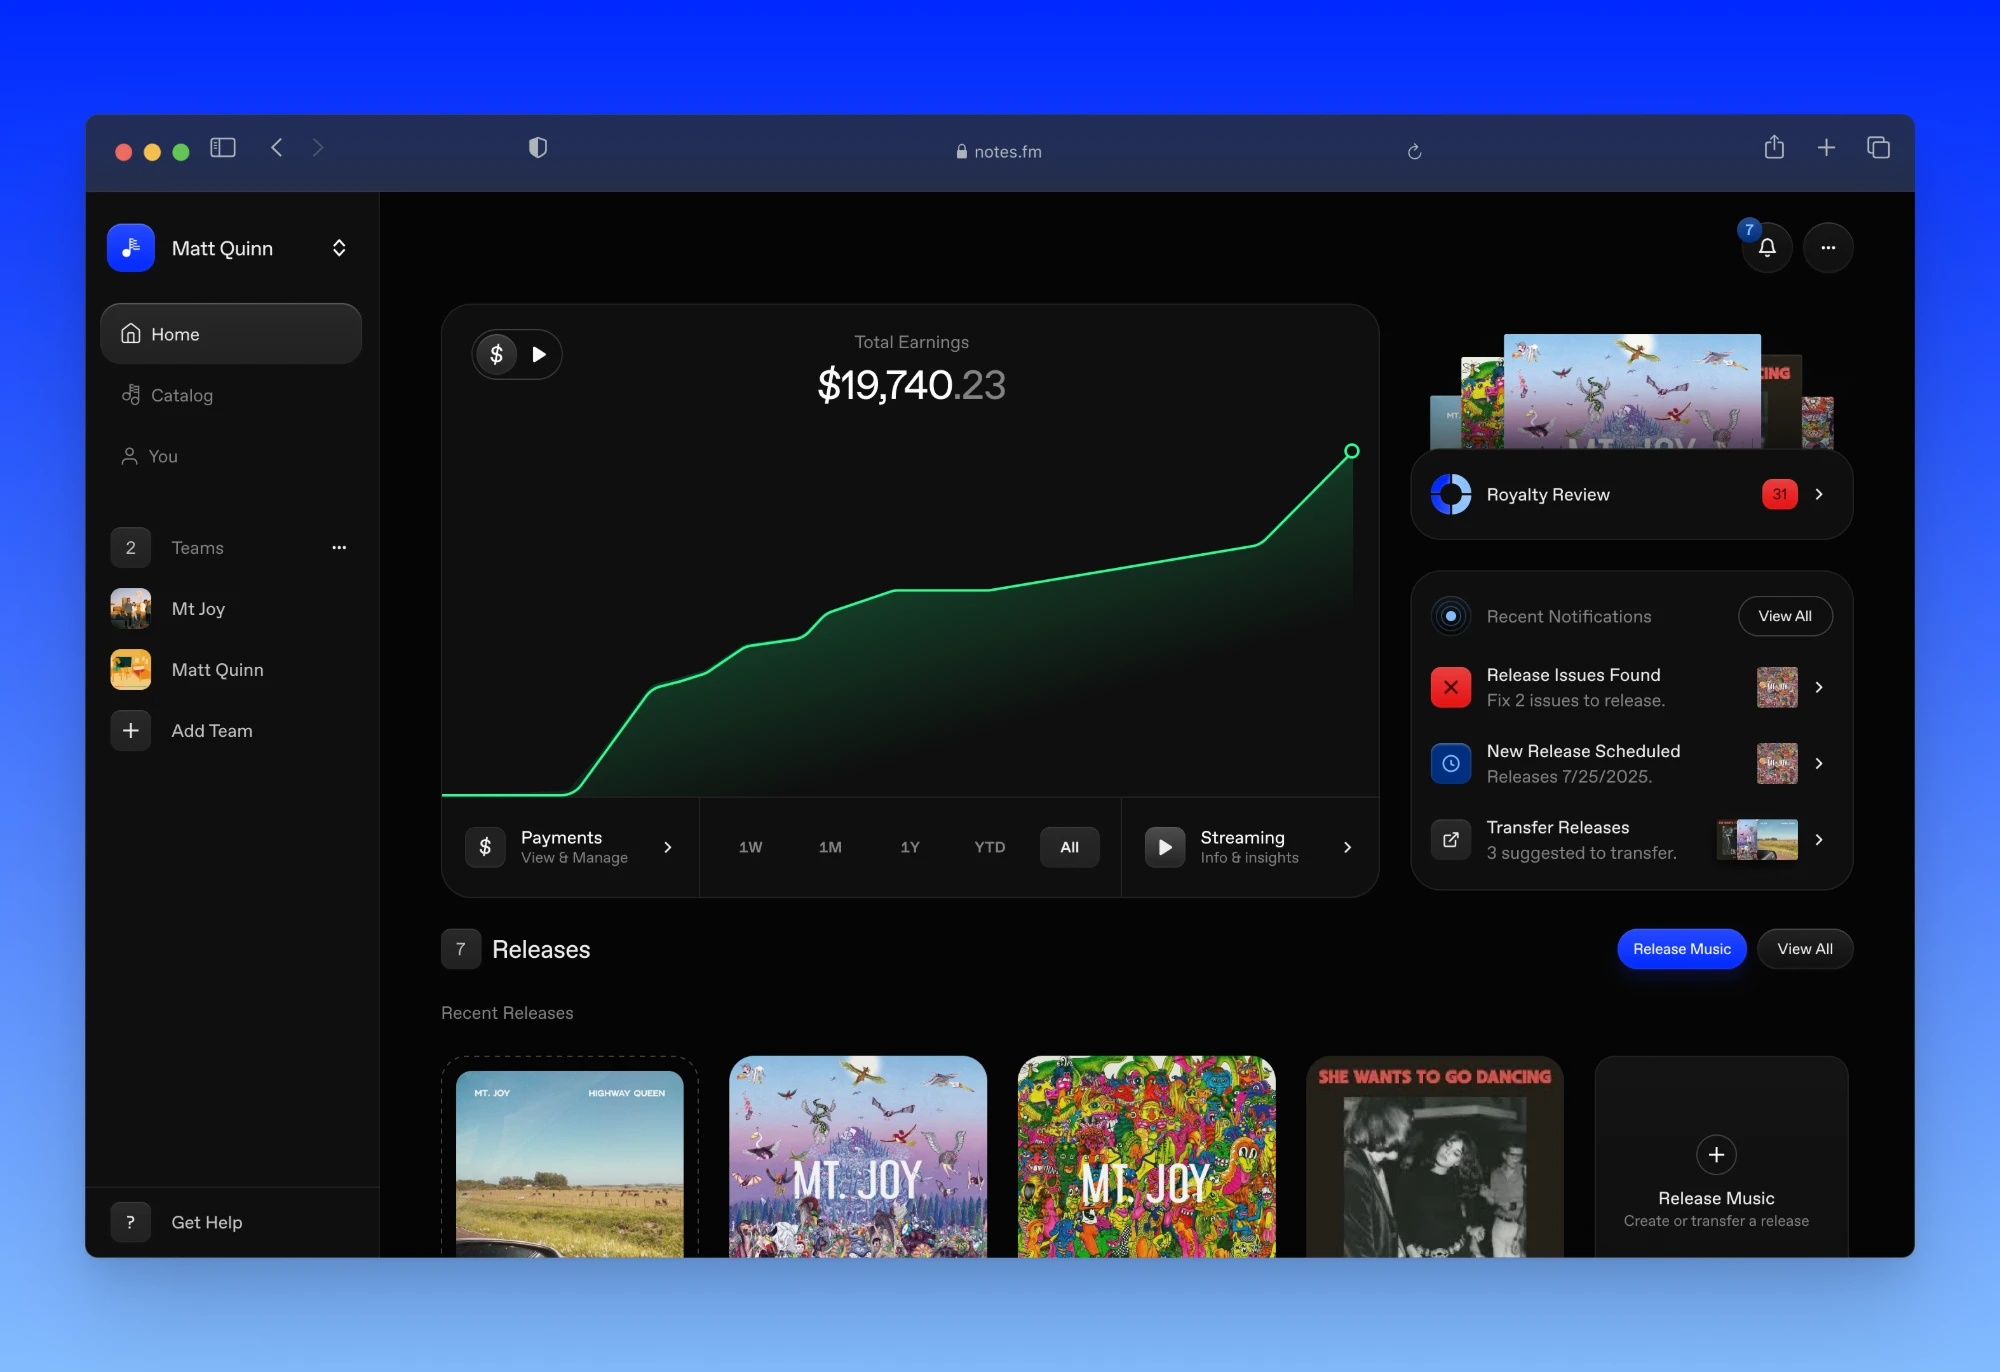Go to Home in the sidebar
2000x1372 pixels.
coord(231,334)
